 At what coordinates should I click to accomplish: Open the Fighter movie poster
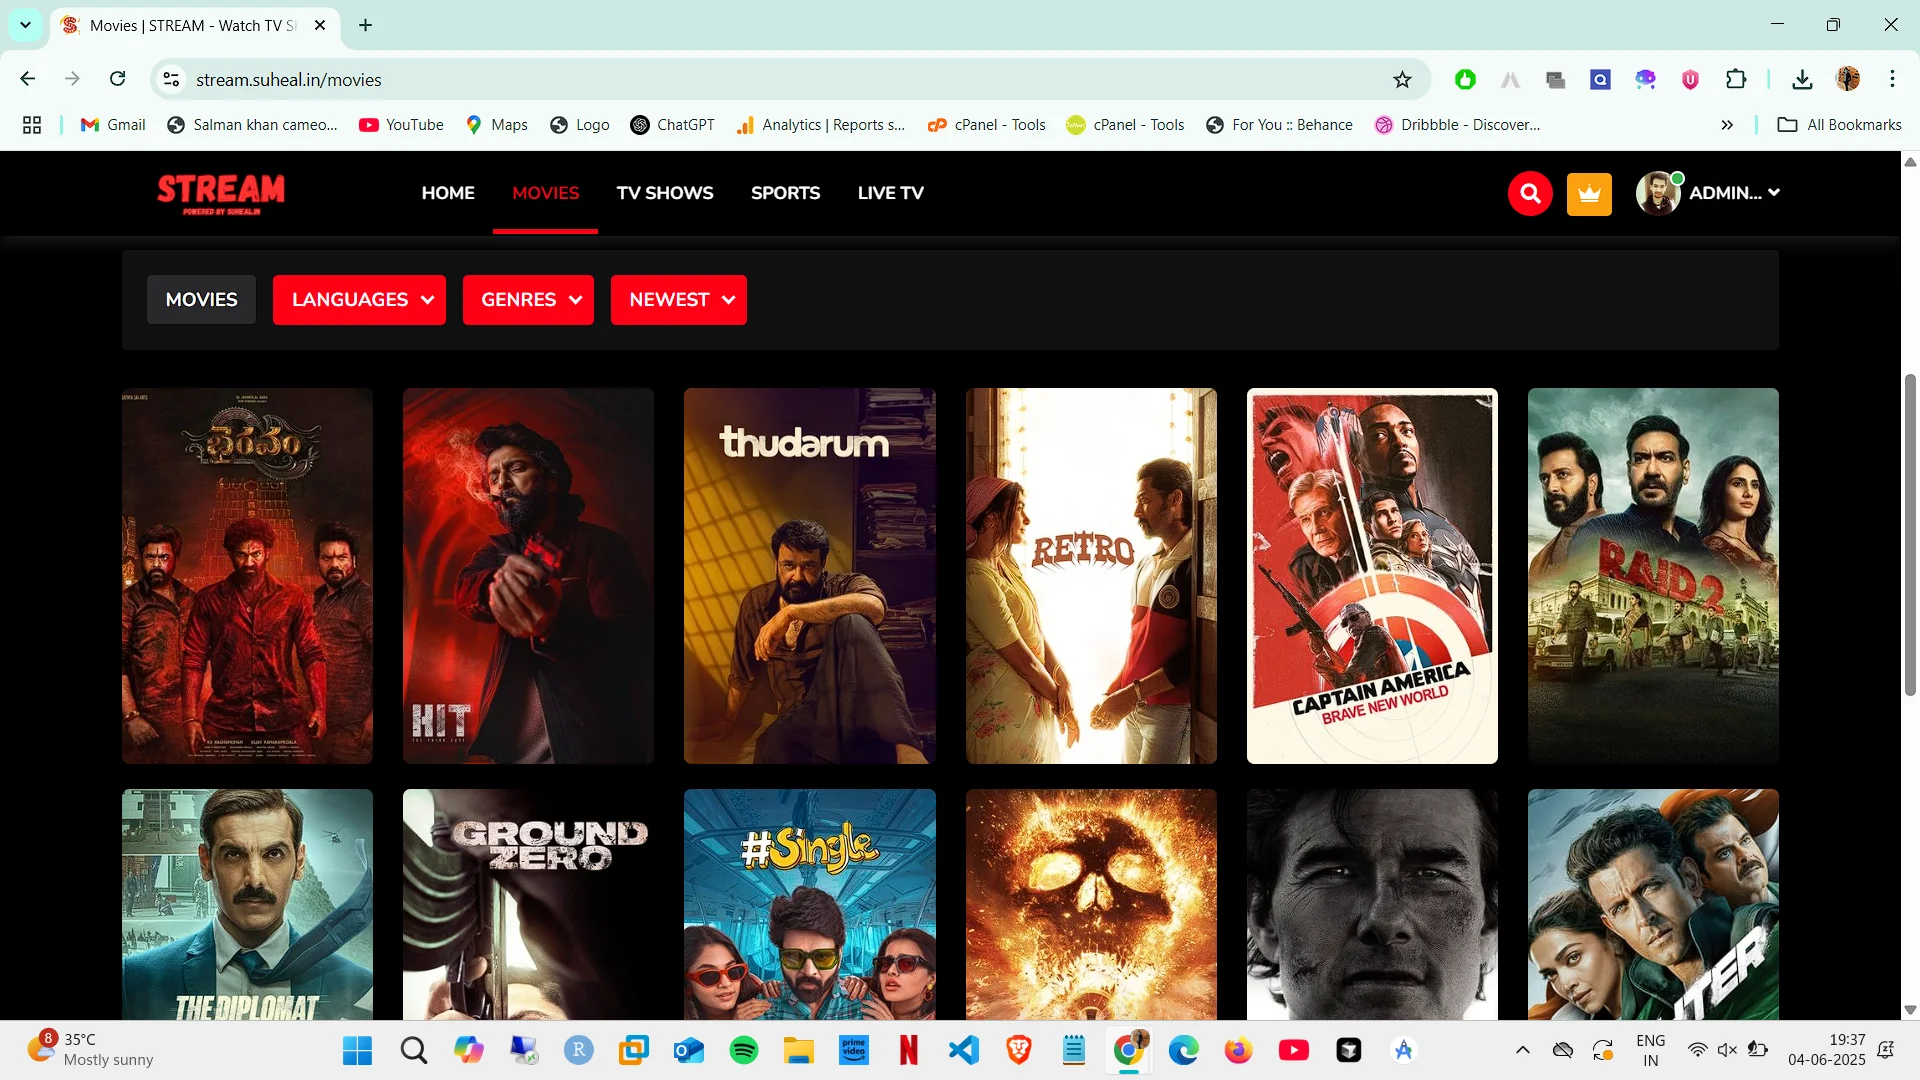[1653, 904]
